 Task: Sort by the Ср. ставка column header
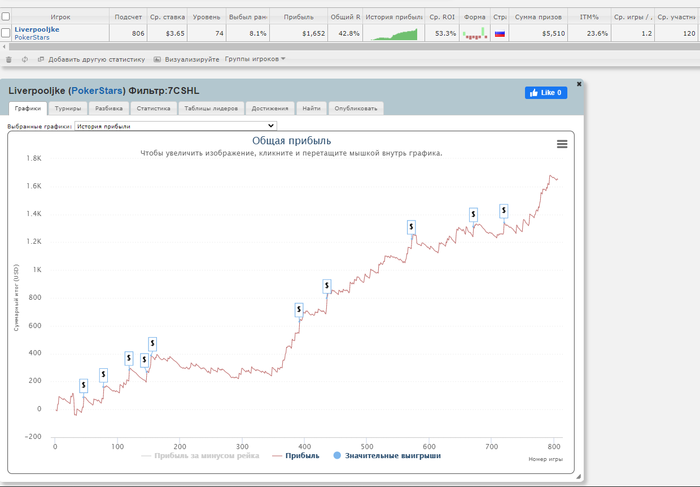click(x=167, y=17)
